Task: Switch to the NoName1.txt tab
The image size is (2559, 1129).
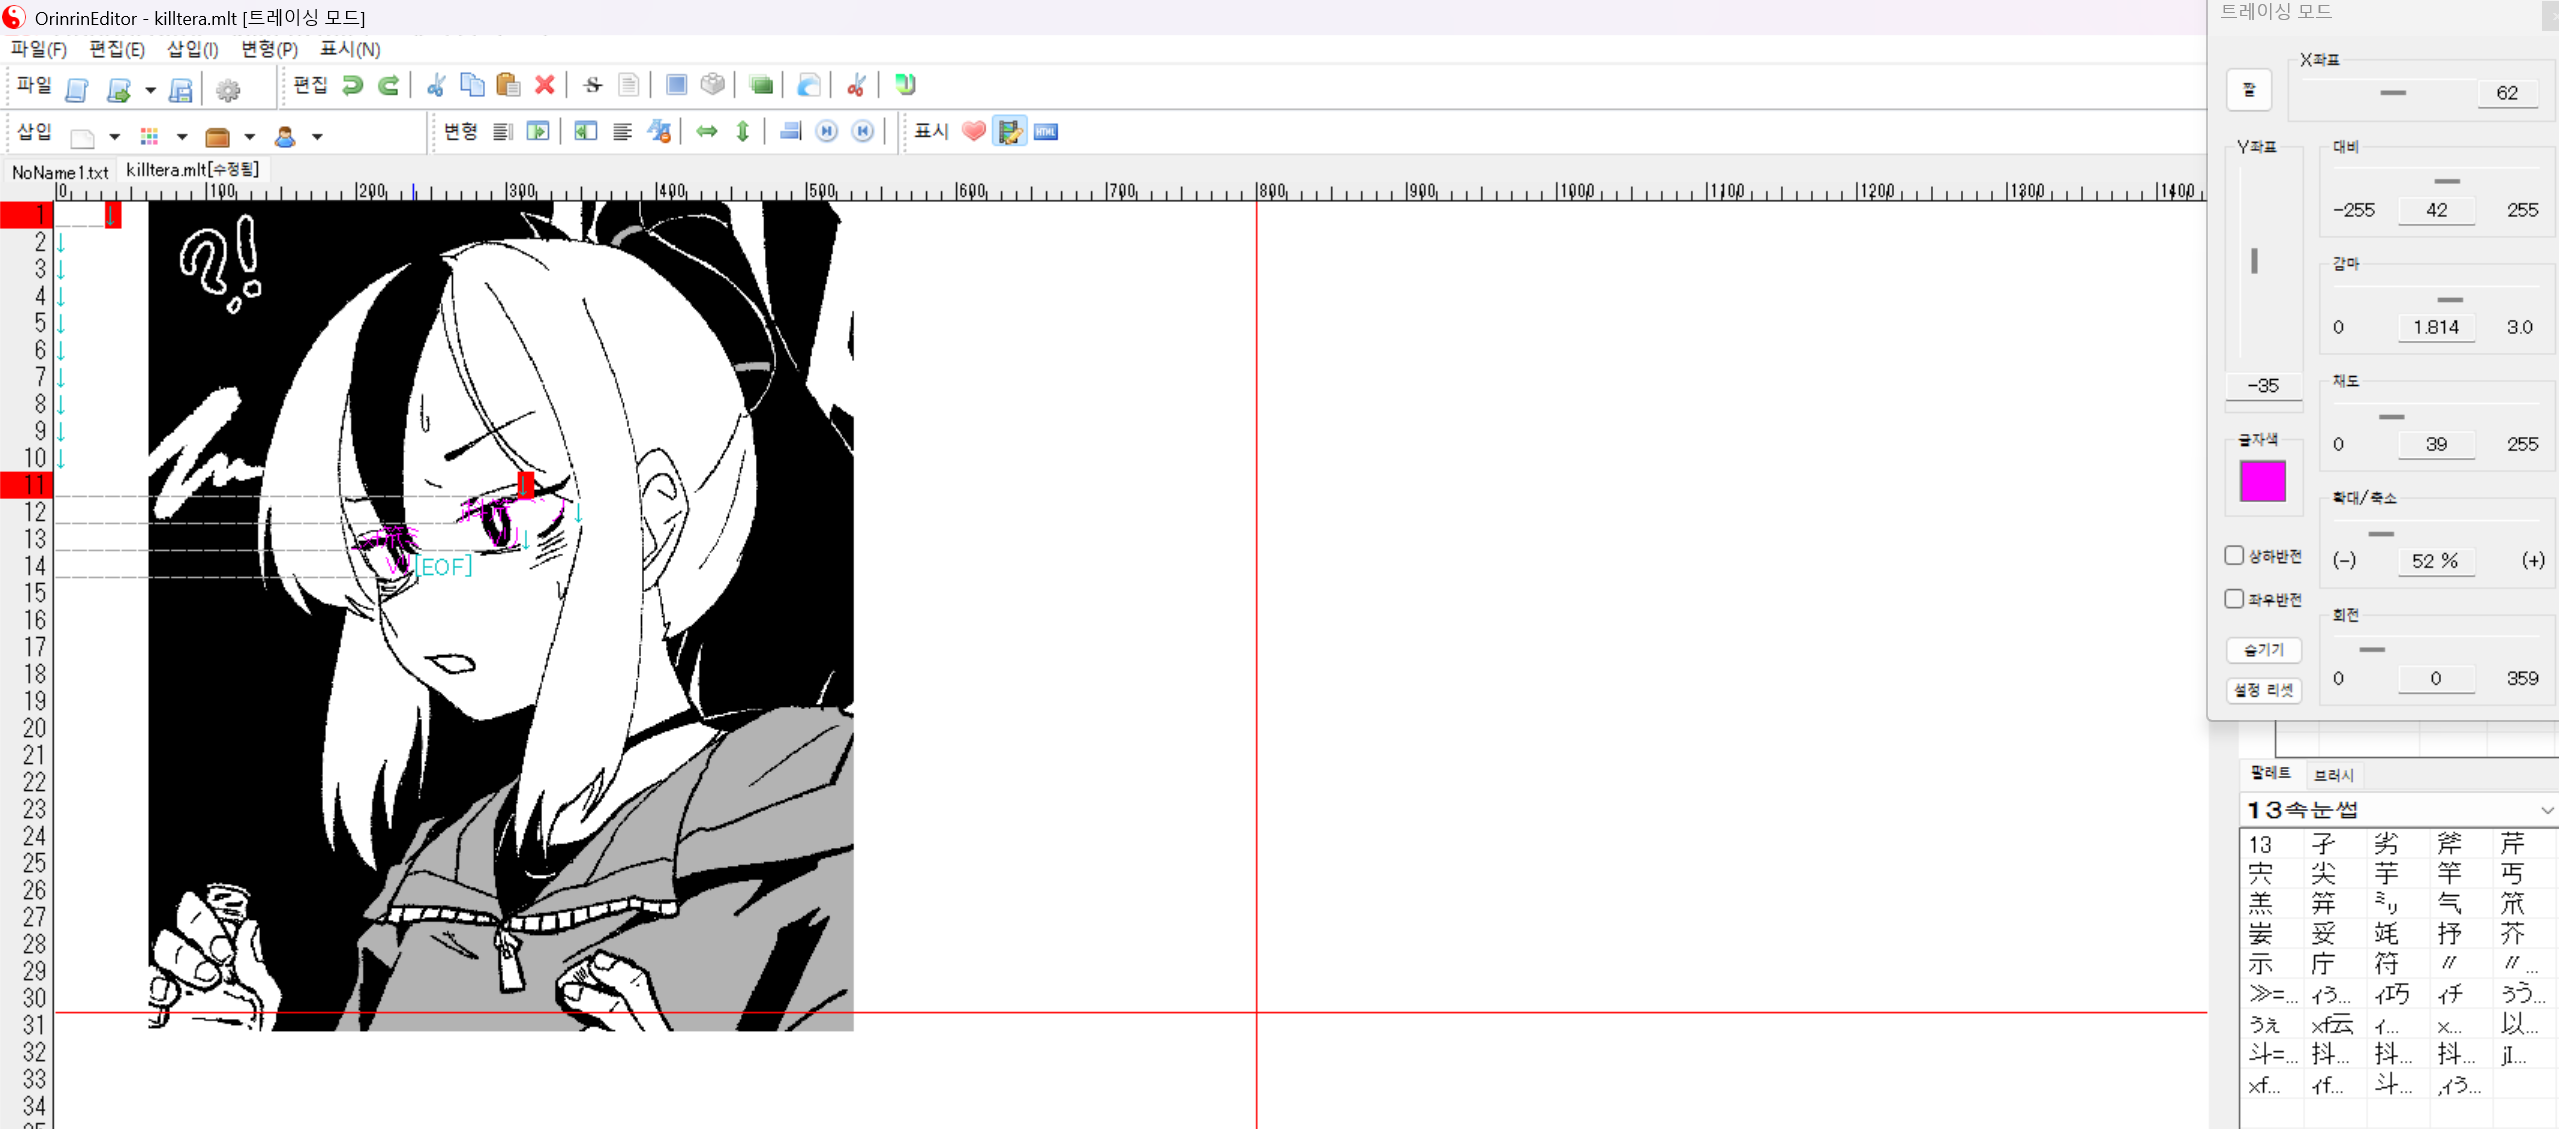Action: click(x=60, y=172)
